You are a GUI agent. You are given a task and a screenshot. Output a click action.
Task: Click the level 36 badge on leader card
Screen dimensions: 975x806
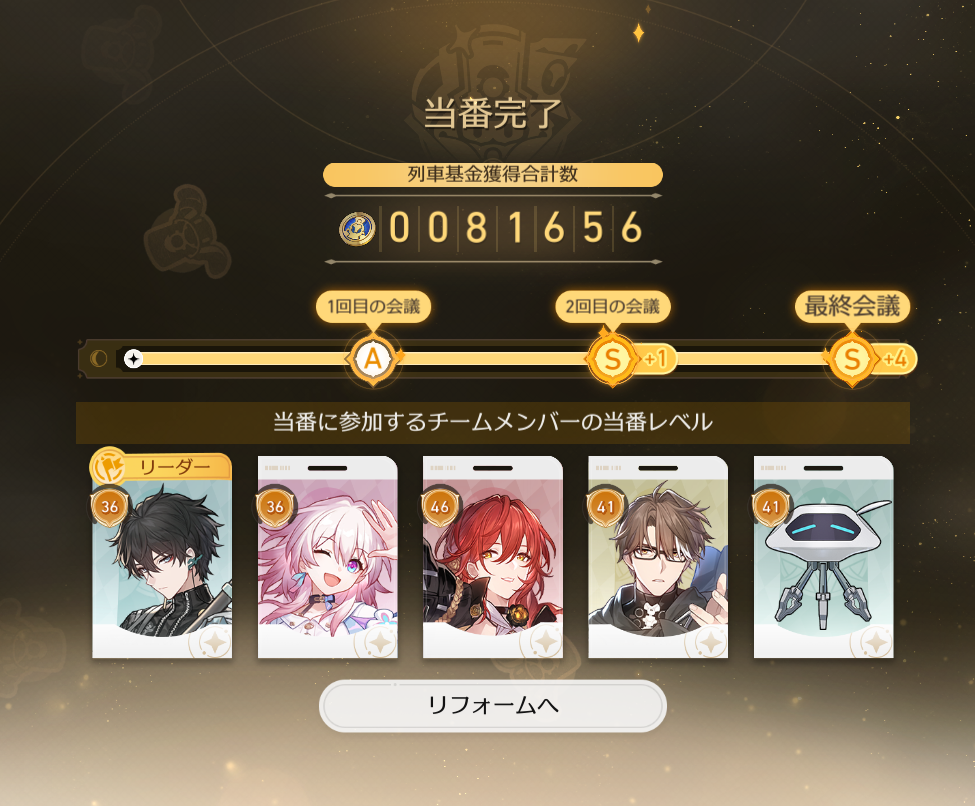point(110,507)
